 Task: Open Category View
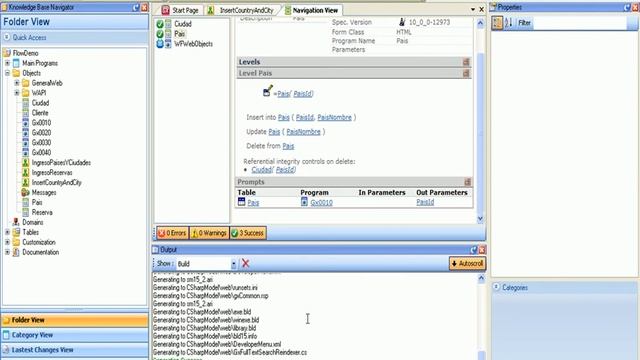pos(75,335)
